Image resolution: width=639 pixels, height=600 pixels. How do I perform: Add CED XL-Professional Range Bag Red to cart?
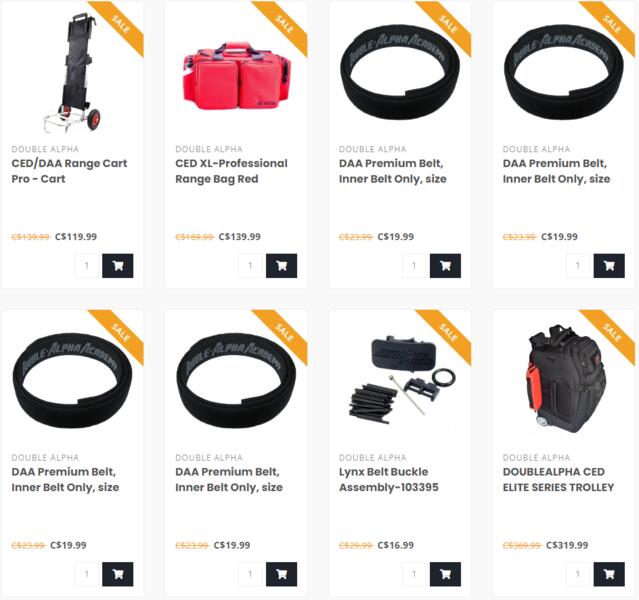click(x=281, y=266)
